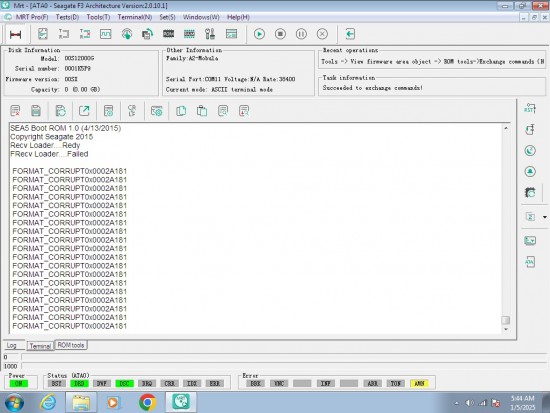Image resolution: width=550 pixels, height=413 pixels.
Task: Click the RST reset icon in right sidebar
Action: [x=530, y=108]
